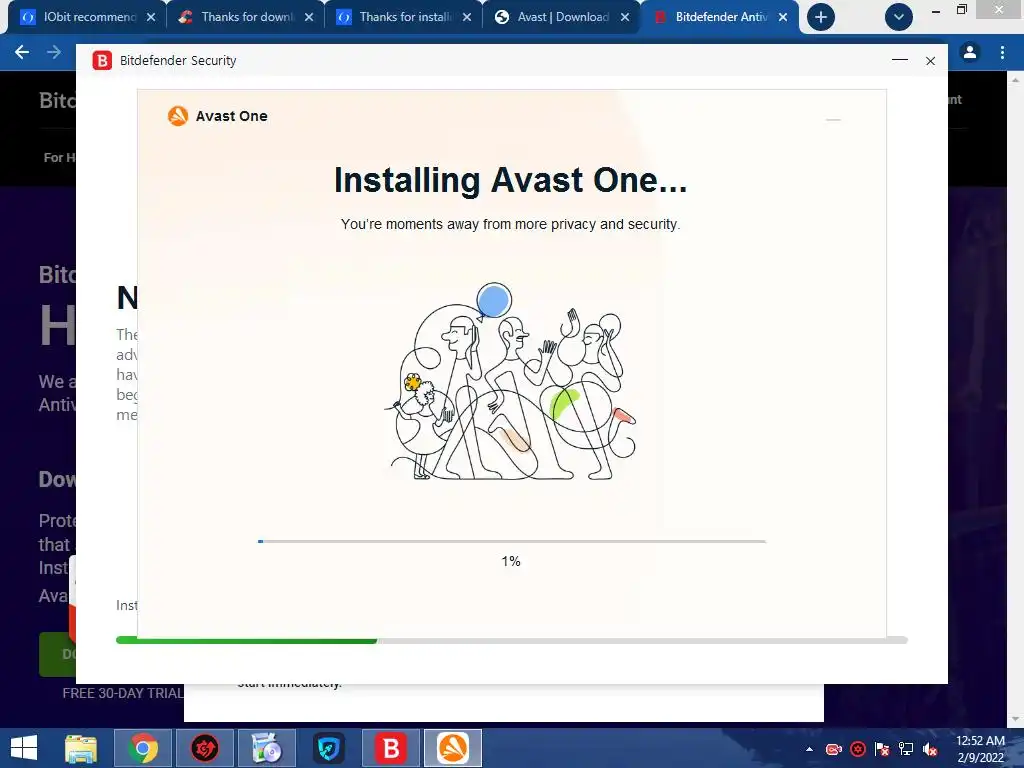Switch to Google Chrome in the taskbar

coord(143,748)
